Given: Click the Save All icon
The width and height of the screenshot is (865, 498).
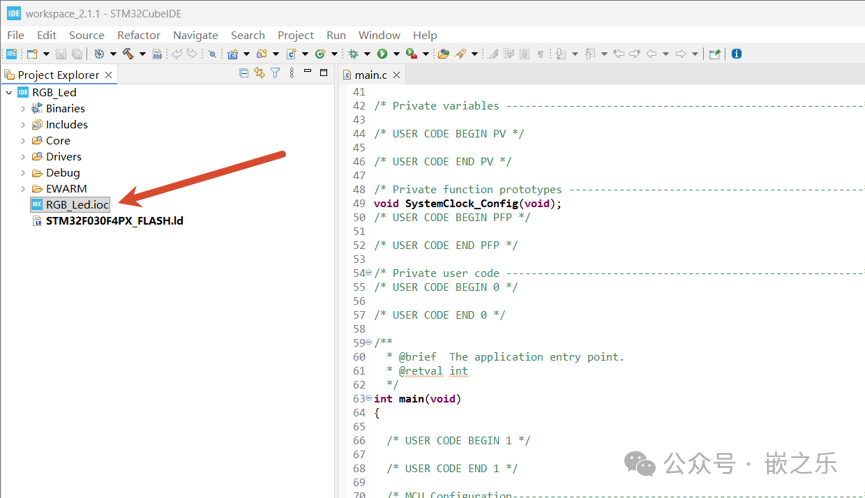Looking at the screenshot, I should click(x=77, y=53).
